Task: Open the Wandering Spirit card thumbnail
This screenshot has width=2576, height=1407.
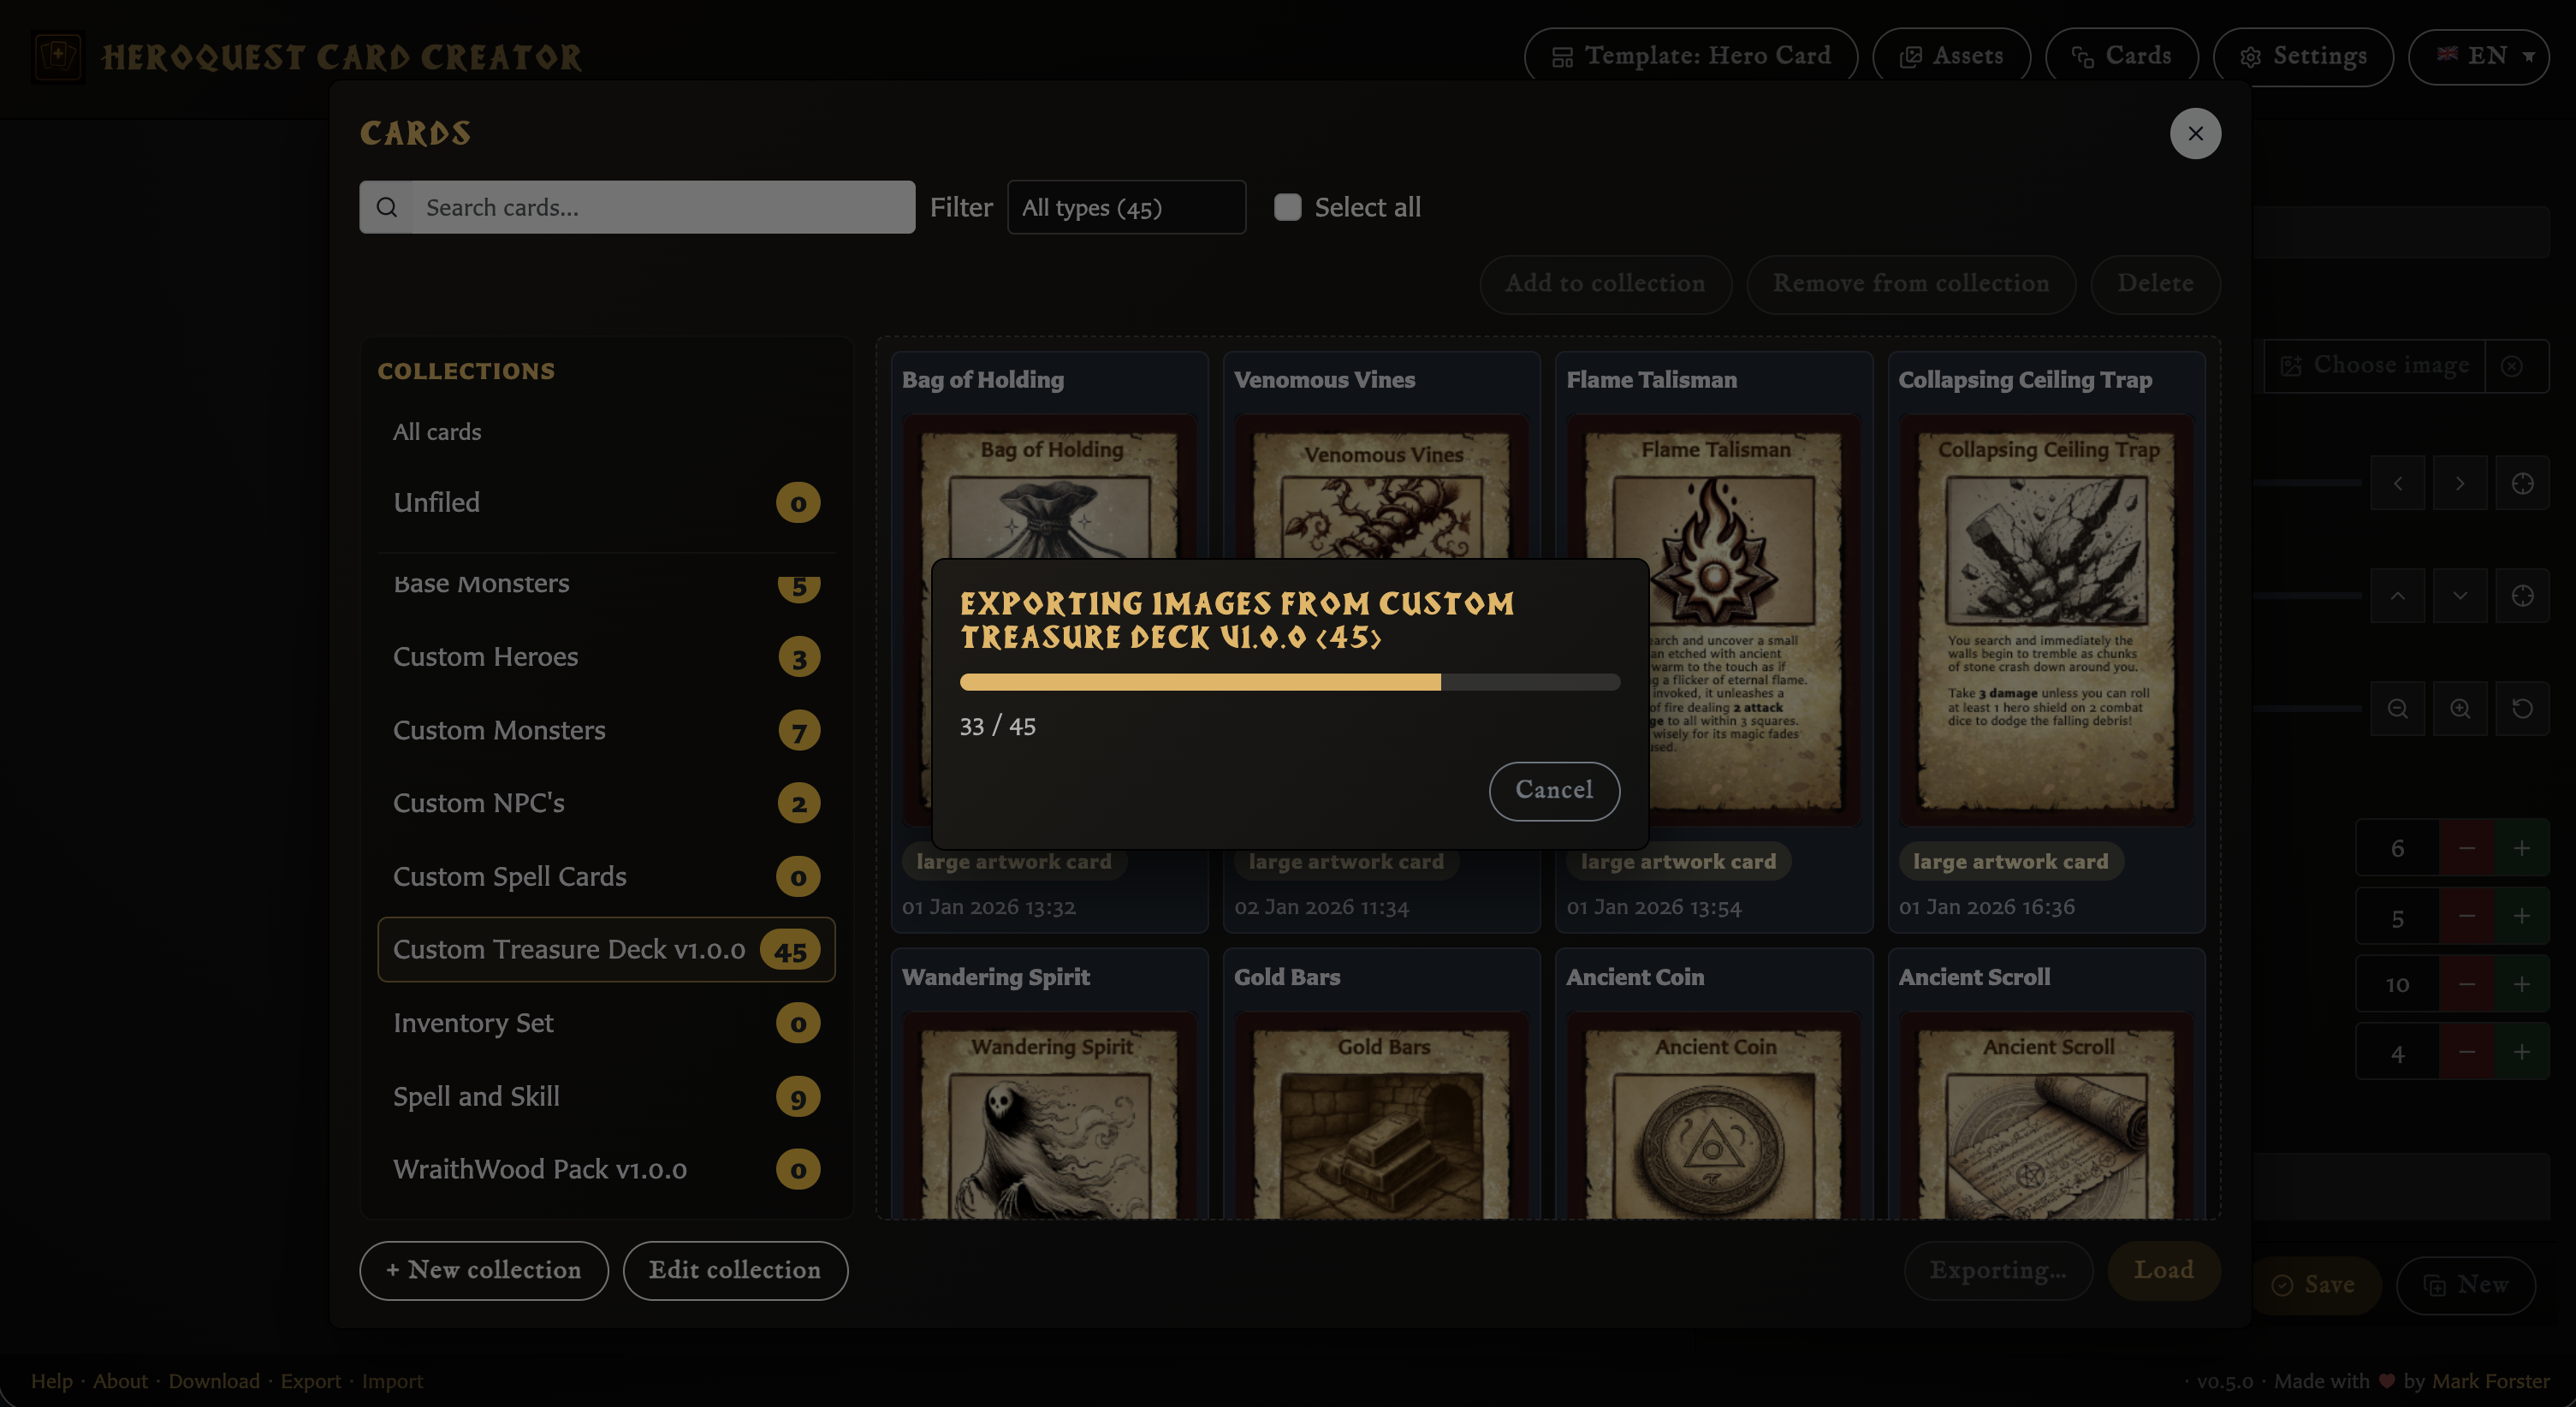Action: pyautogui.click(x=1049, y=1115)
